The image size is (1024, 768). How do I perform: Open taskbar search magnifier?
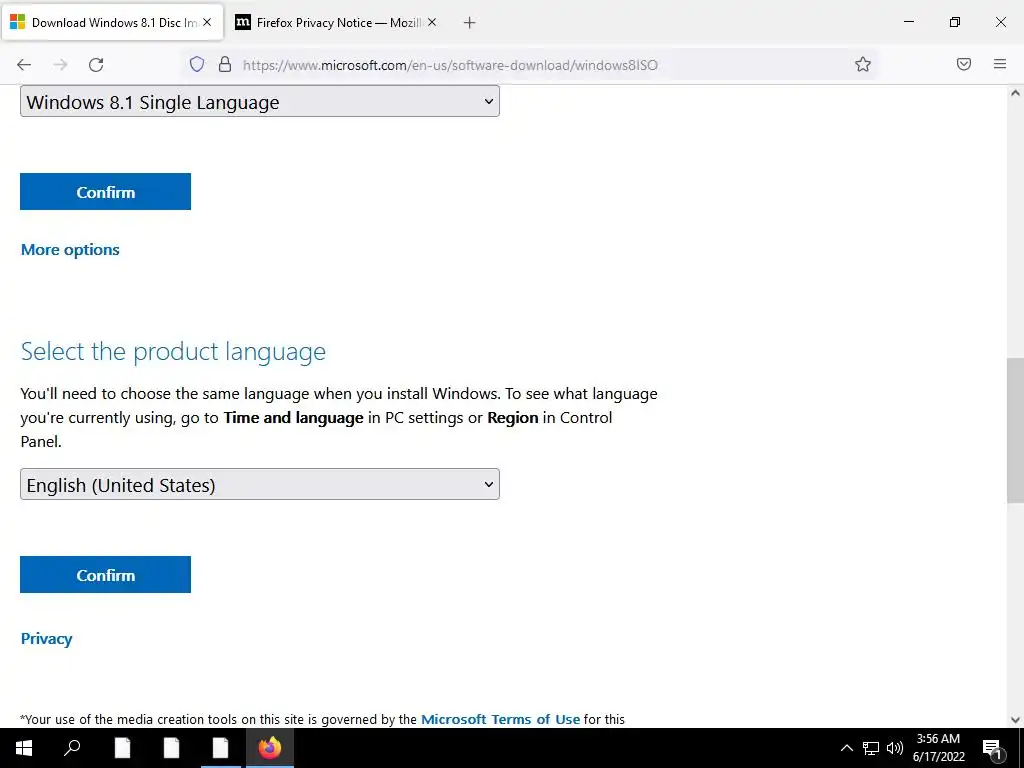pos(72,748)
